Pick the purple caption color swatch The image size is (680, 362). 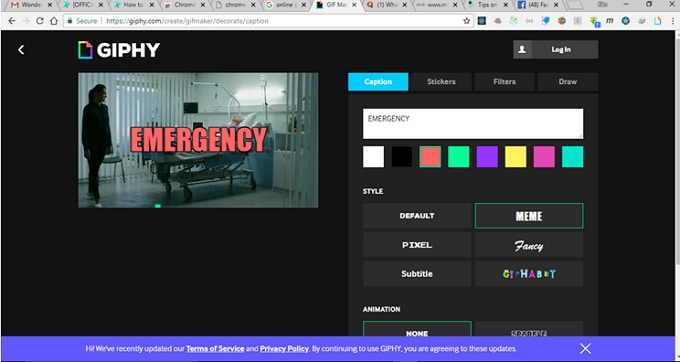click(487, 157)
